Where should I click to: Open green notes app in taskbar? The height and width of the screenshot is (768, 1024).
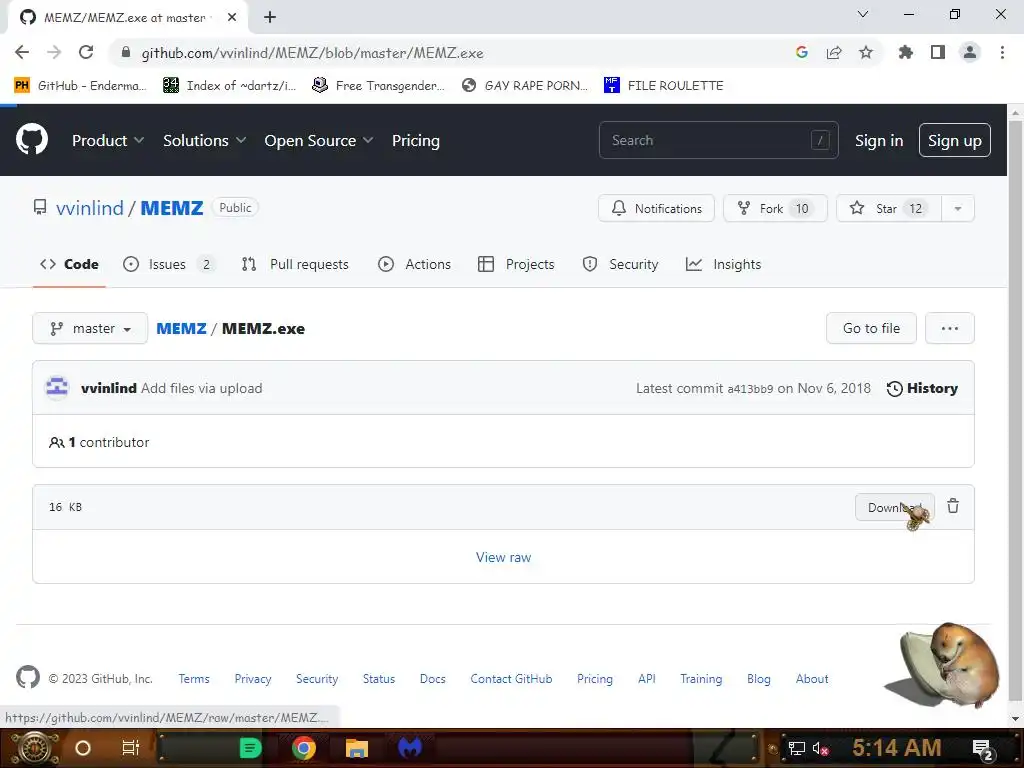tap(250, 748)
